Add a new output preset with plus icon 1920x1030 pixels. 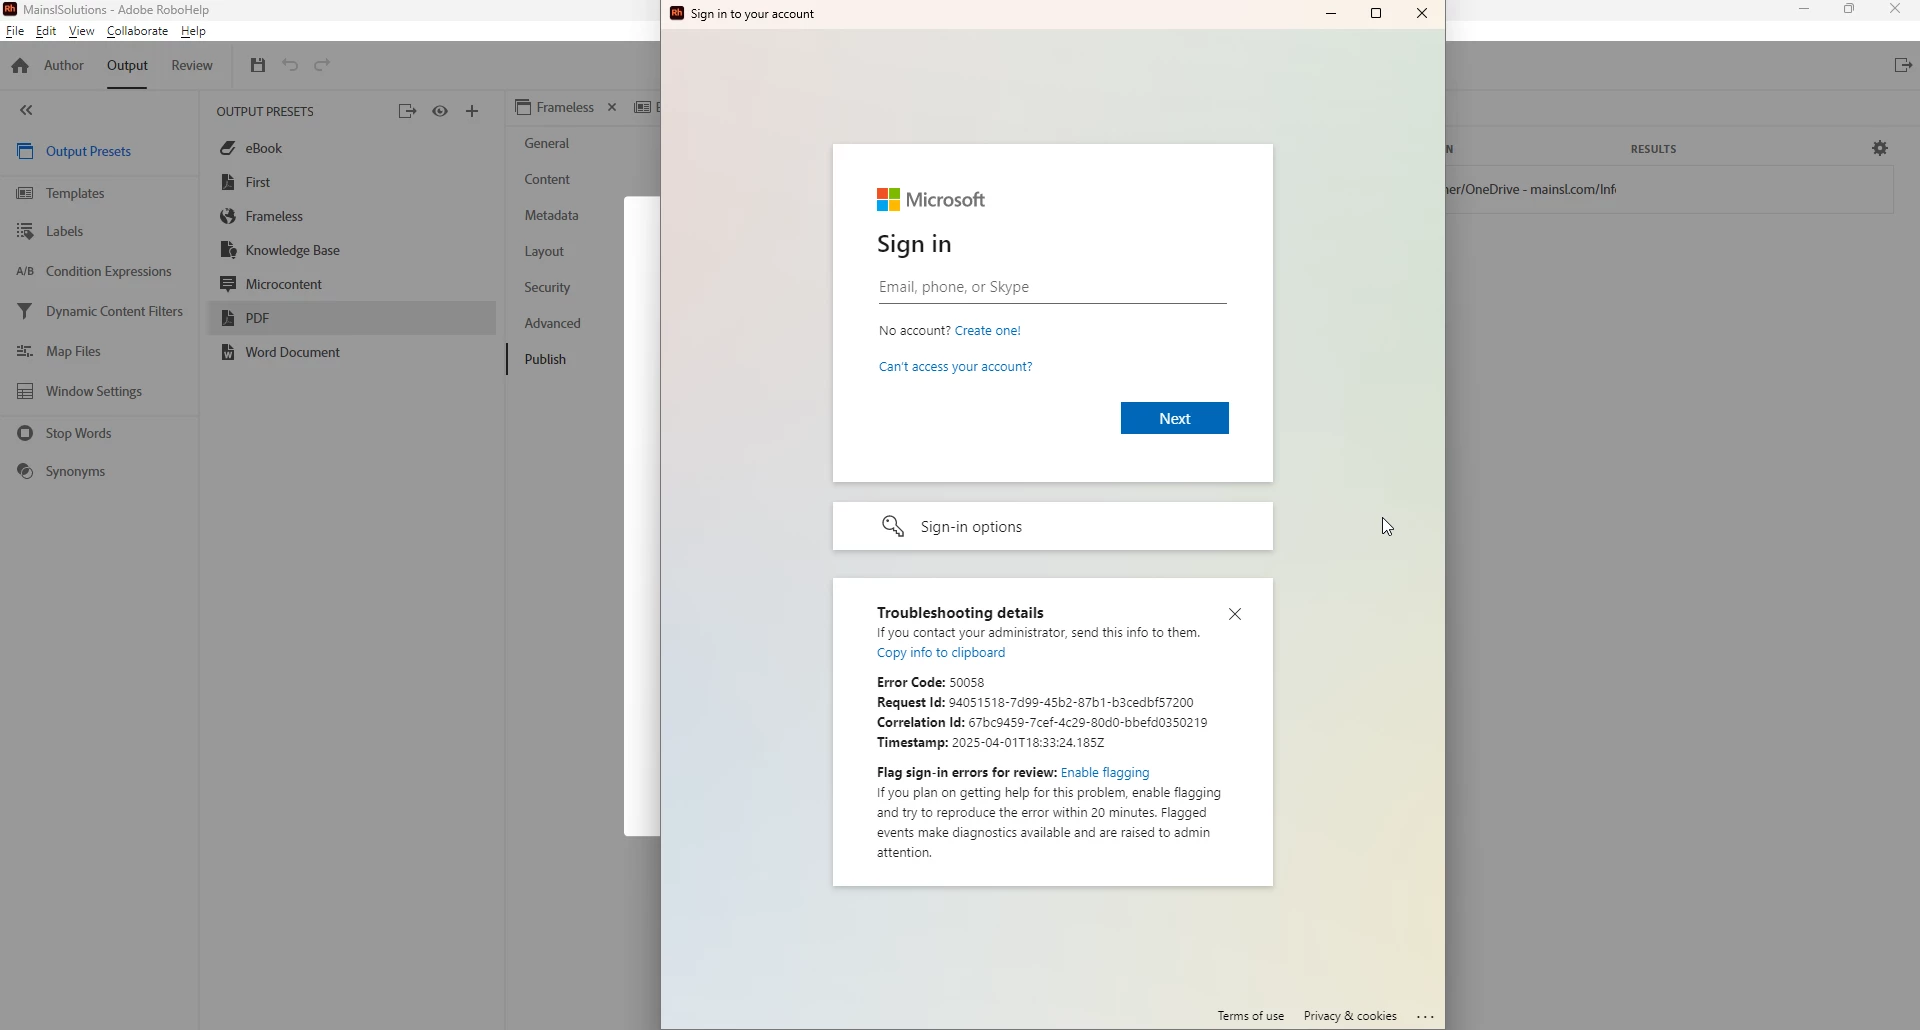click(x=473, y=112)
